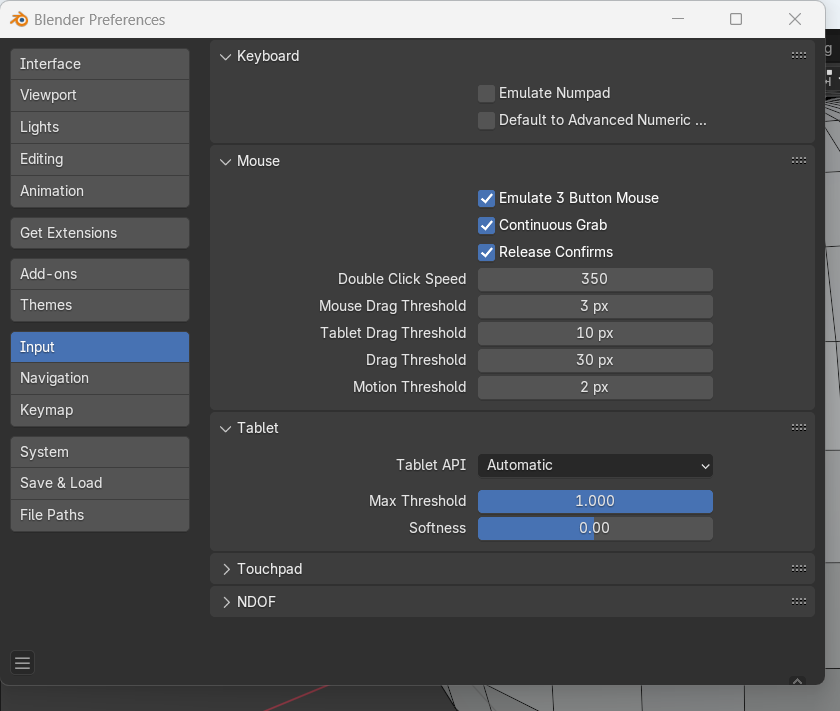Click Tablet panel drag grip icon

click(799, 427)
